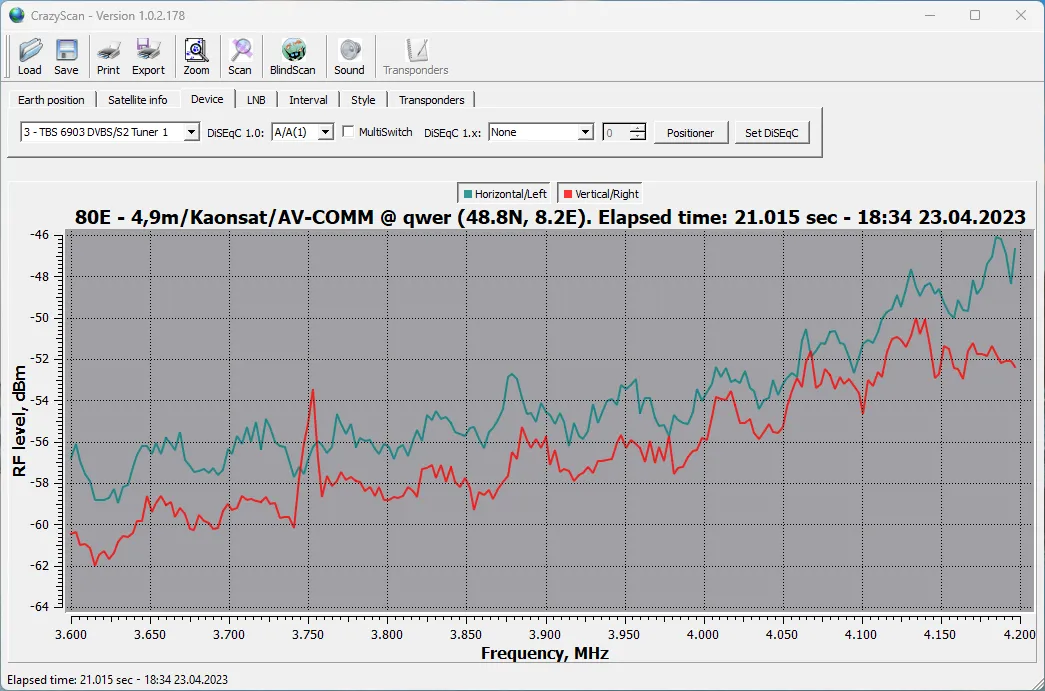Toggle the Sound icon

coord(349,57)
